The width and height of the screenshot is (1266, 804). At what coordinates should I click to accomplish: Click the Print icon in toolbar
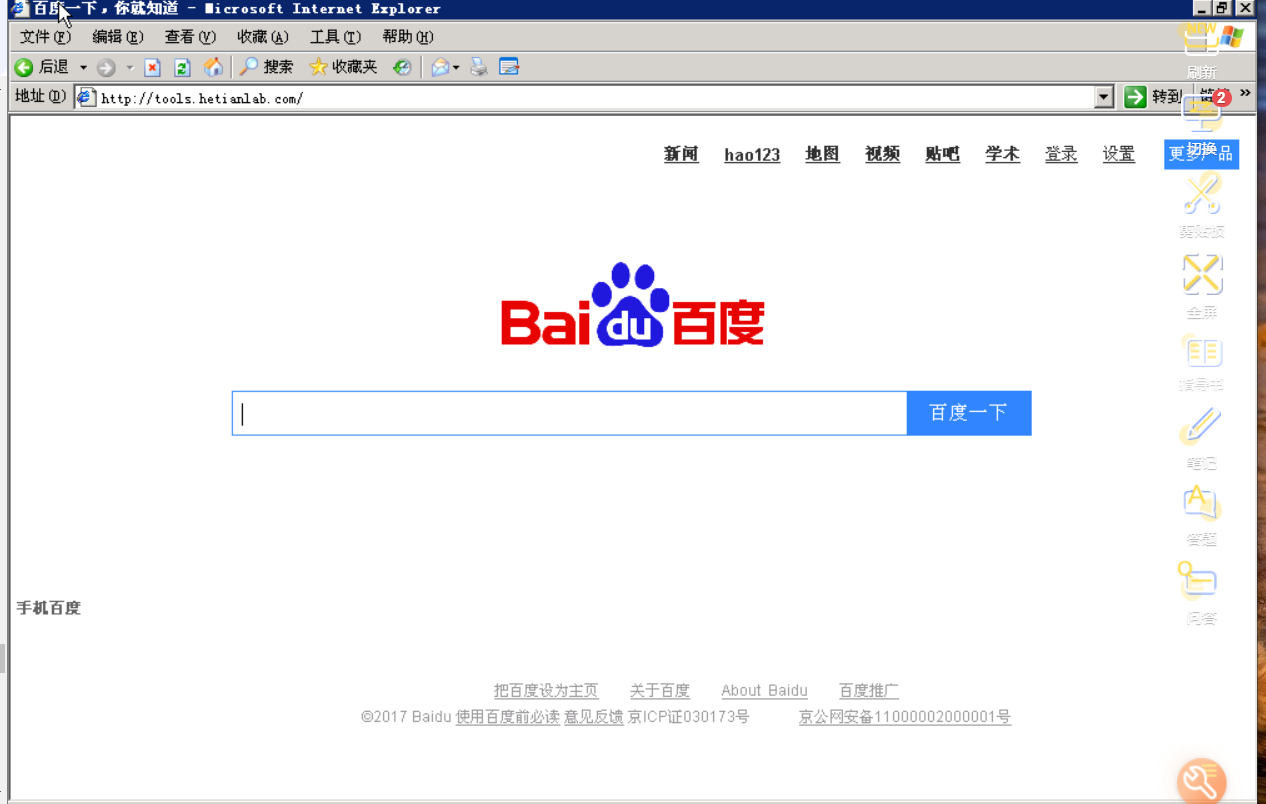(479, 67)
